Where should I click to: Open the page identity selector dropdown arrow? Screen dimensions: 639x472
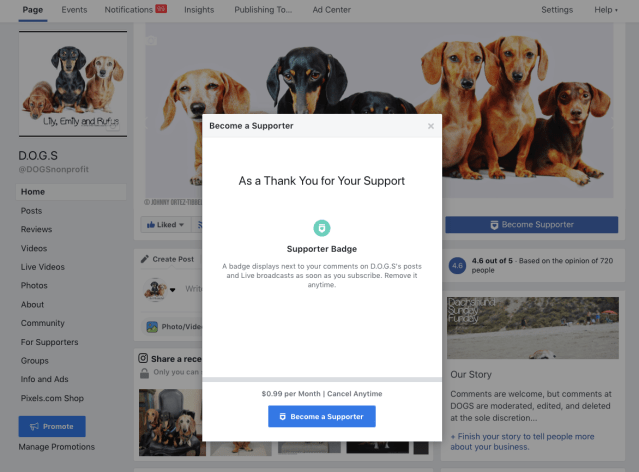pyautogui.click(x=172, y=290)
